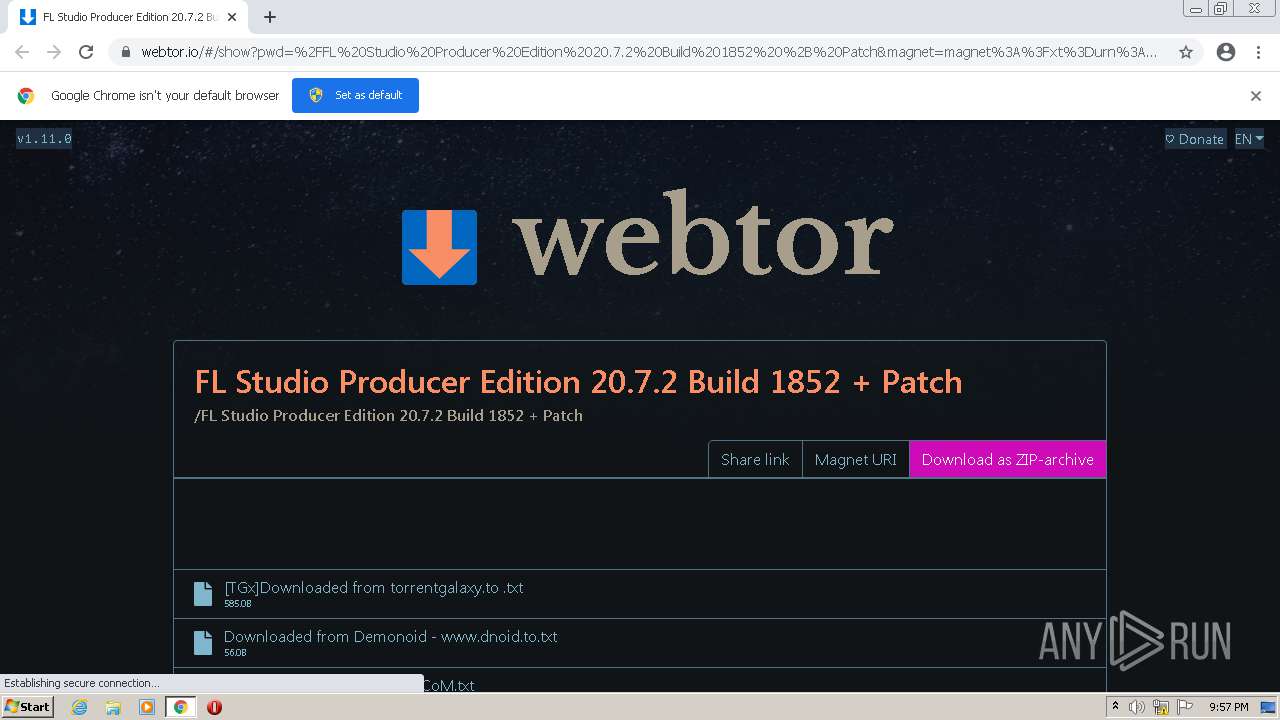Reload the page with the refresh icon
The width and height of the screenshot is (1280, 720).
86,52
